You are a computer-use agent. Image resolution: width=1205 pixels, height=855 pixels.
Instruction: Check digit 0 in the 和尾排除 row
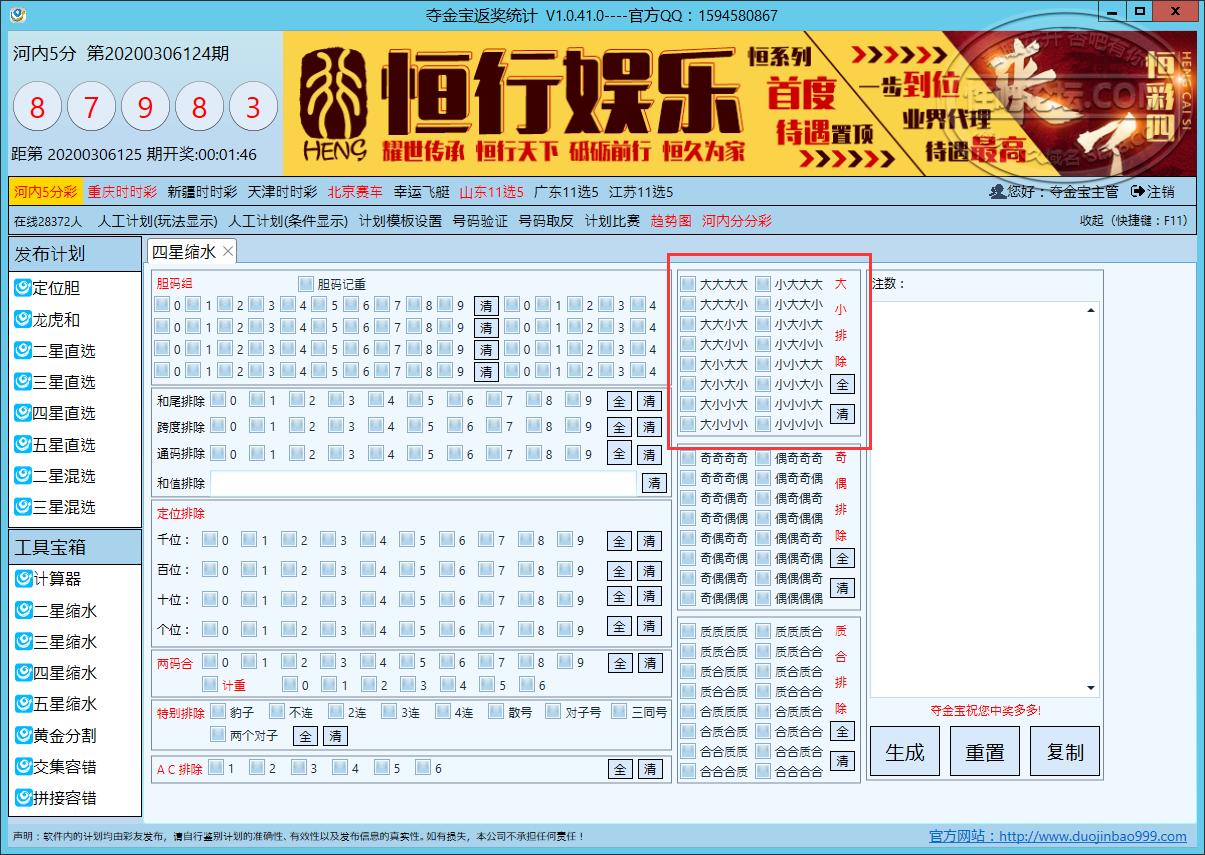218,400
